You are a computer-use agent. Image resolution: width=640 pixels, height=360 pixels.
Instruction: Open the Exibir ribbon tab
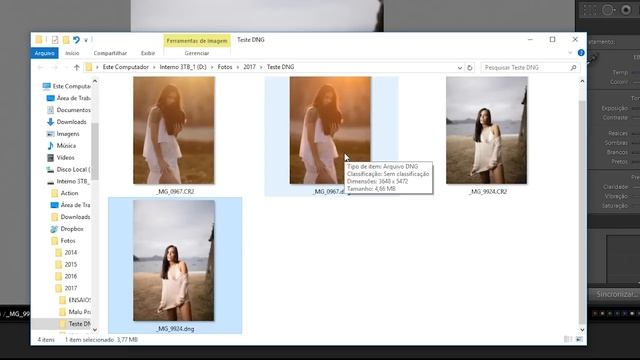(x=148, y=53)
